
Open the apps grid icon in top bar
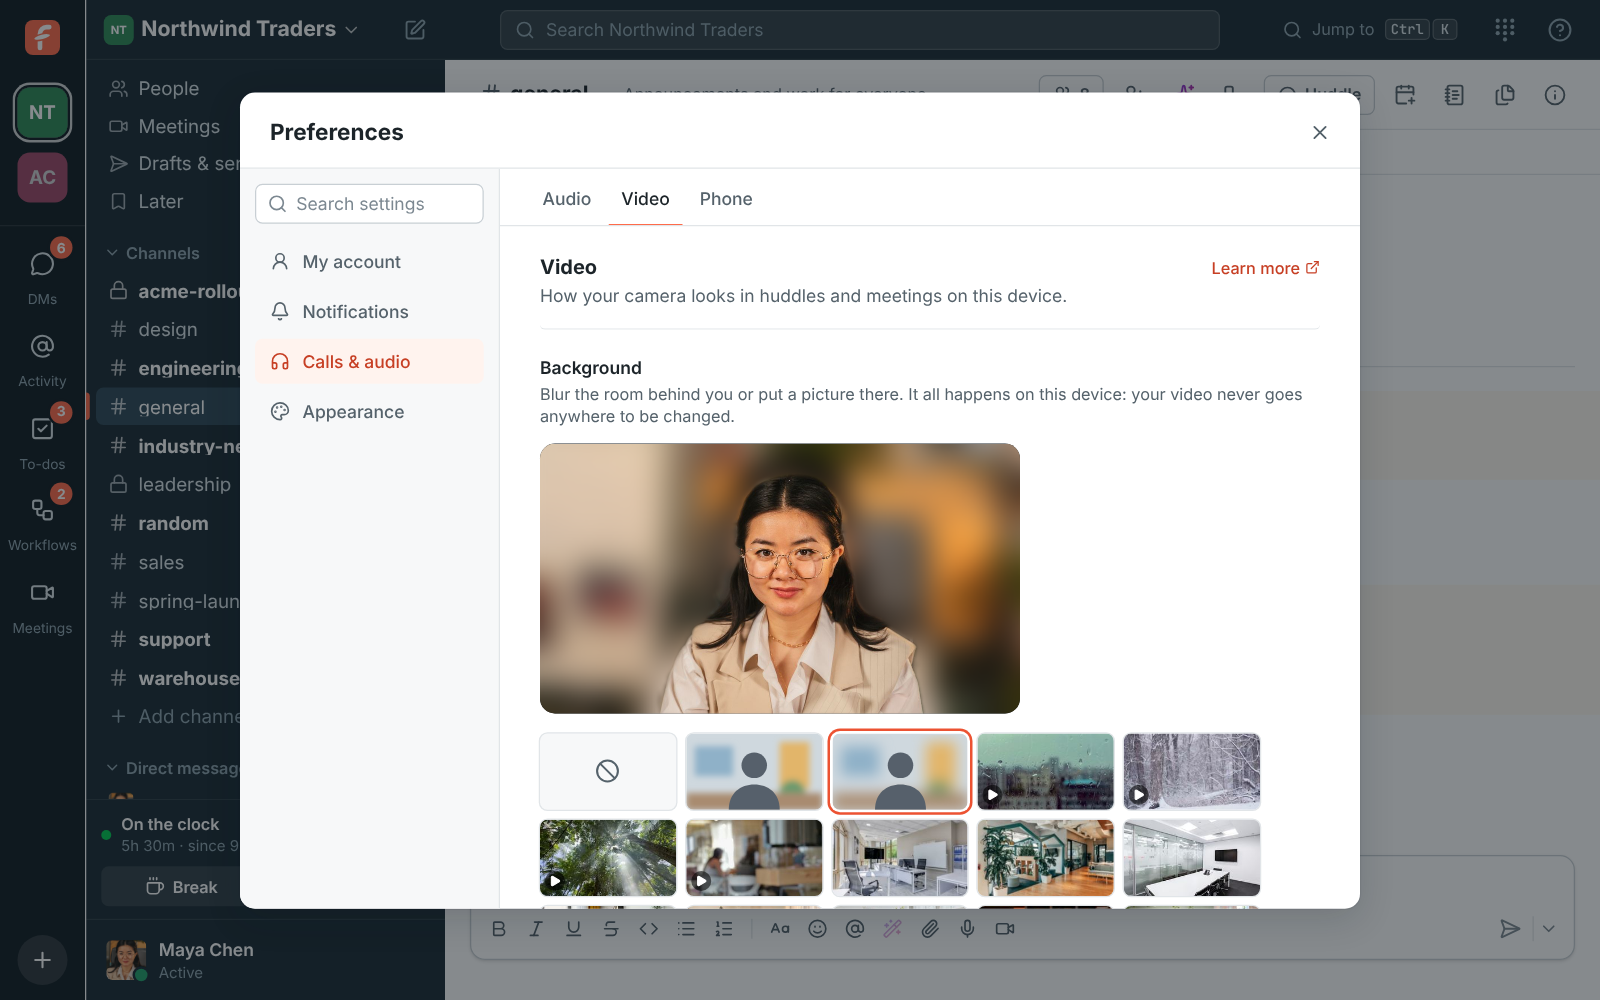pos(1505,30)
